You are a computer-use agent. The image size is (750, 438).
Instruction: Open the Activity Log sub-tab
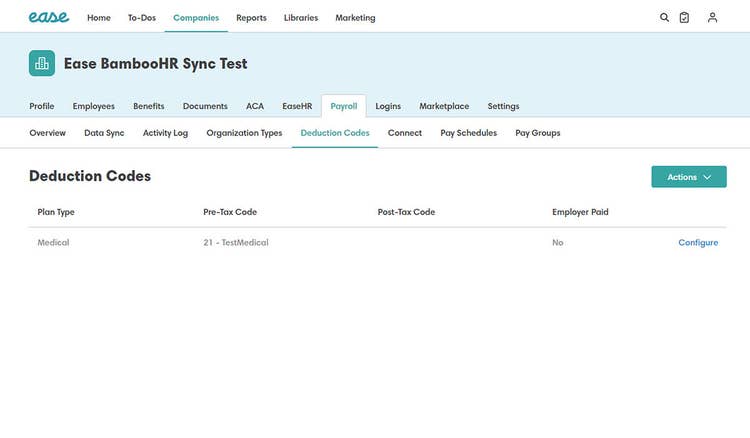coord(165,133)
